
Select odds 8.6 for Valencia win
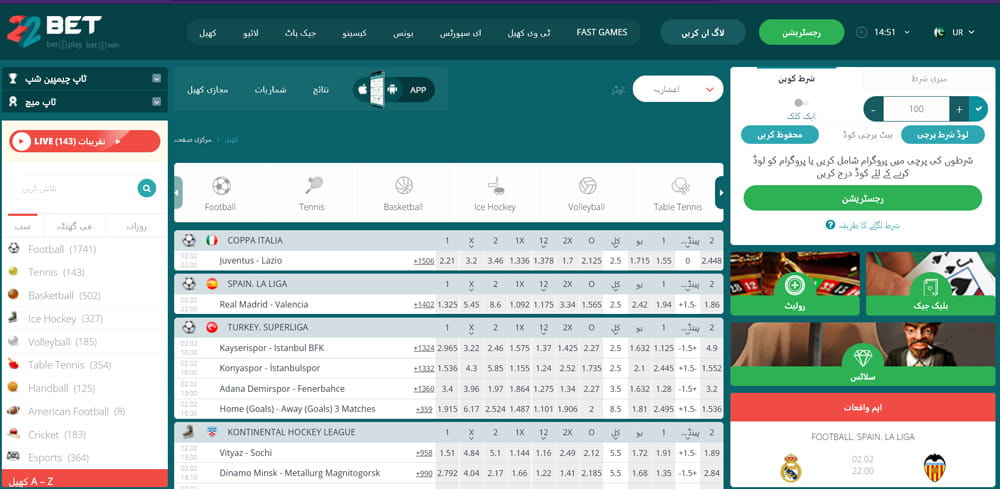(x=495, y=305)
